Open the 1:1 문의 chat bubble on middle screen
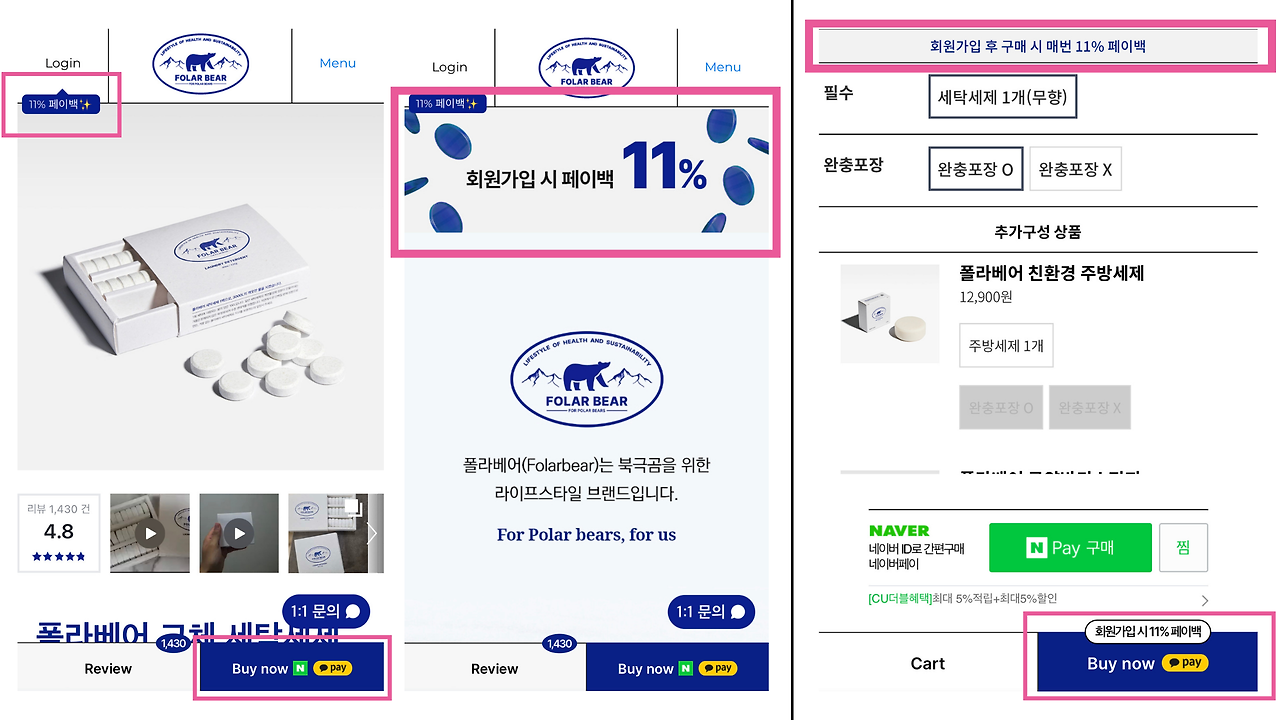 [711, 612]
